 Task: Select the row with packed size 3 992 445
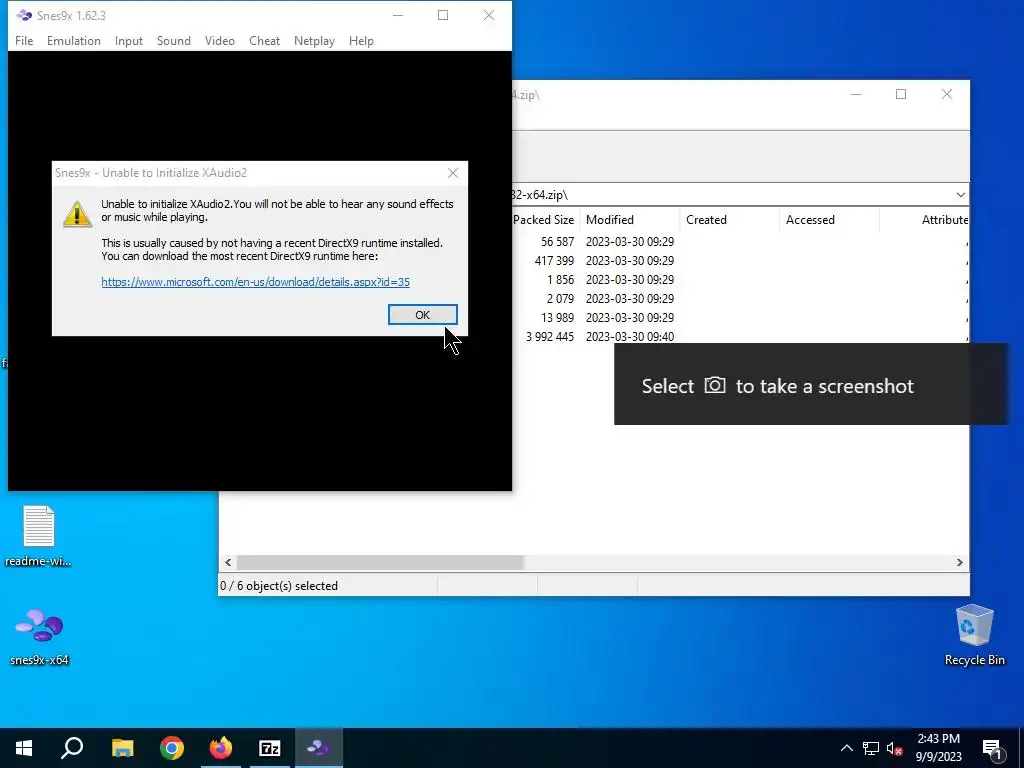tap(741, 336)
